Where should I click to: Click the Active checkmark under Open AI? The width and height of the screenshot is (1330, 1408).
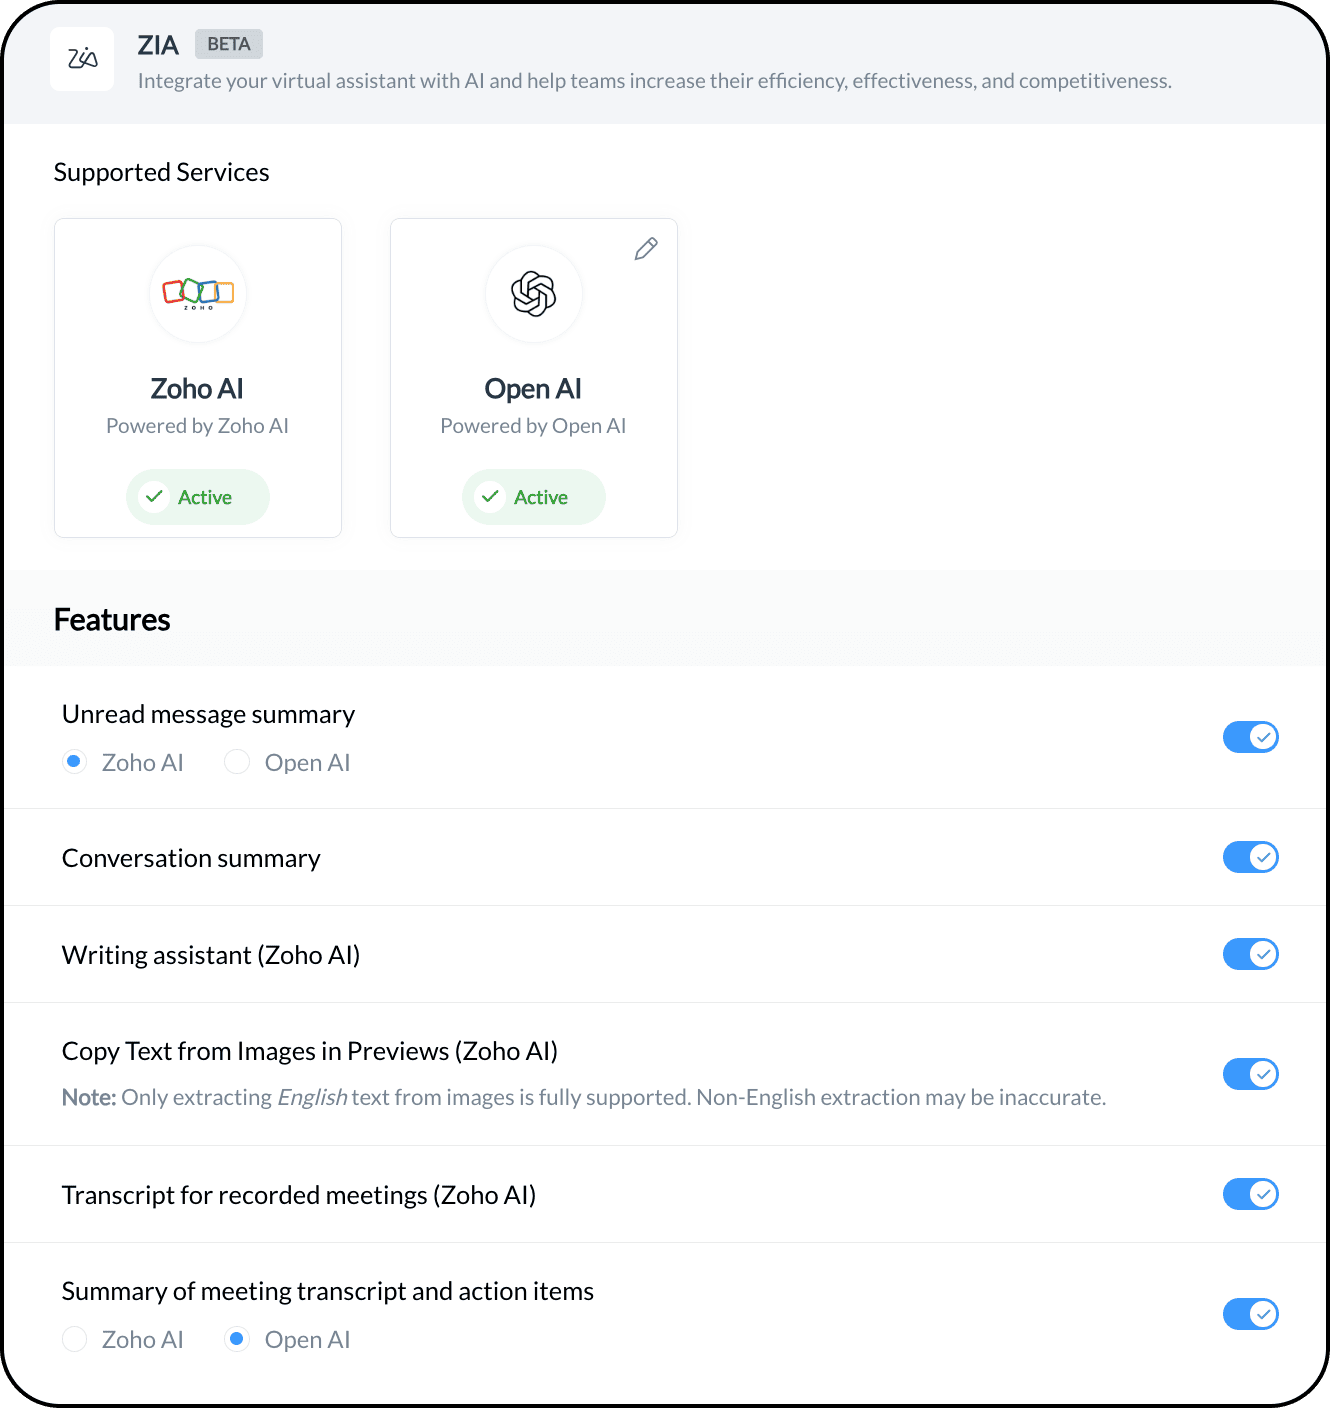click(490, 497)
